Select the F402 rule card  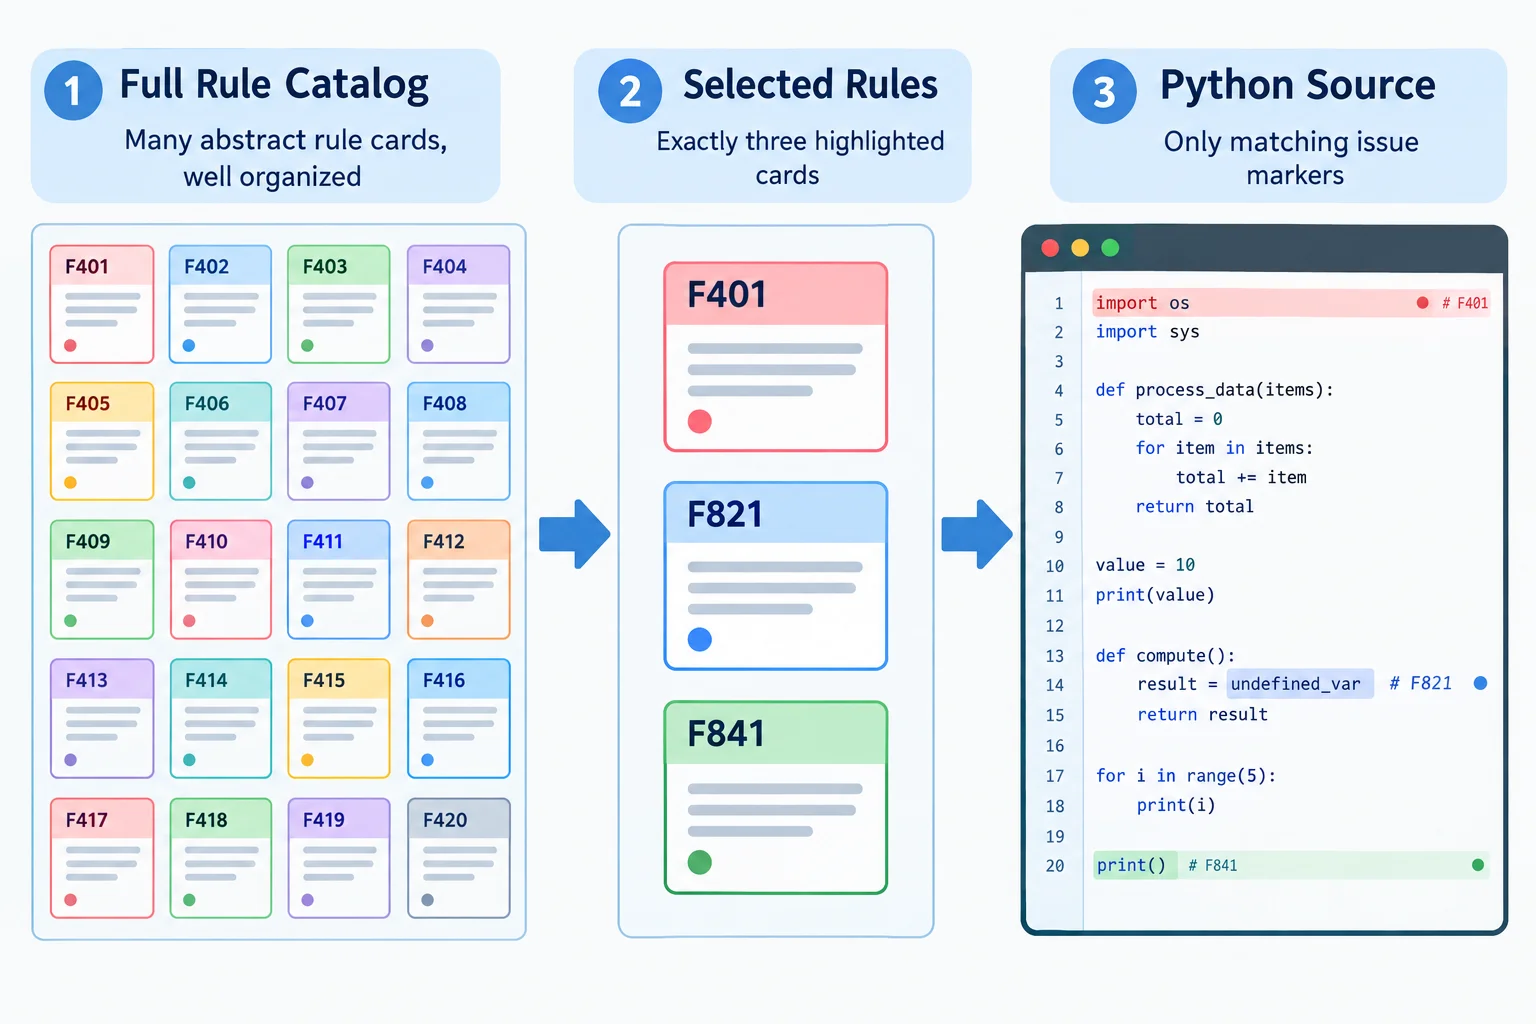(220, 304)
